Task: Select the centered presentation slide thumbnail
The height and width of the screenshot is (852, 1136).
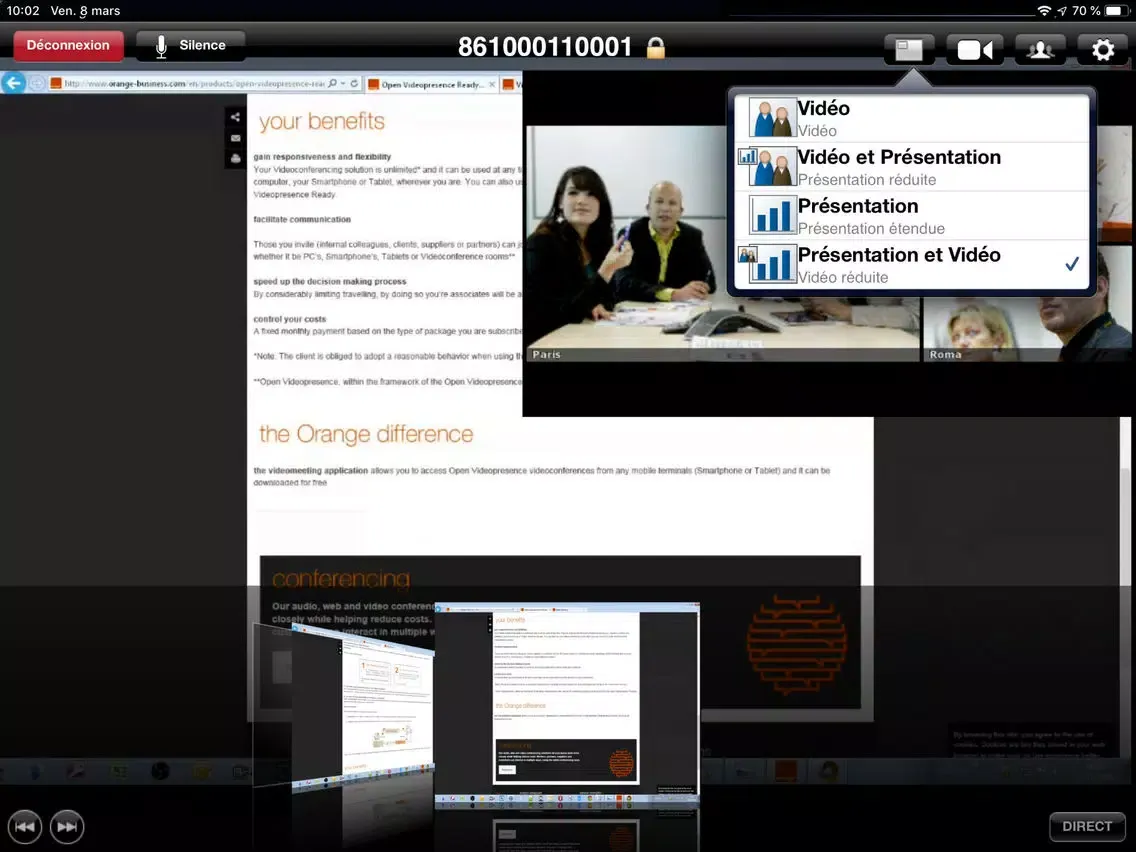Action: coord(567,705)
